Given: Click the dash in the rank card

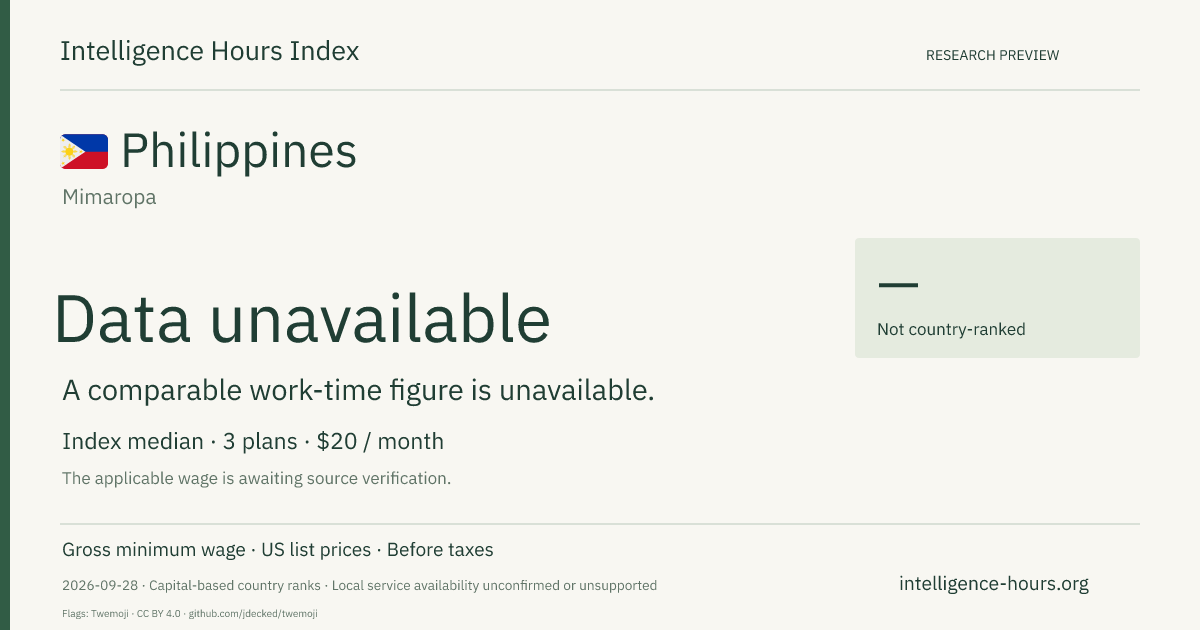Looking at the screenshot, I should (x=897, y=285).
